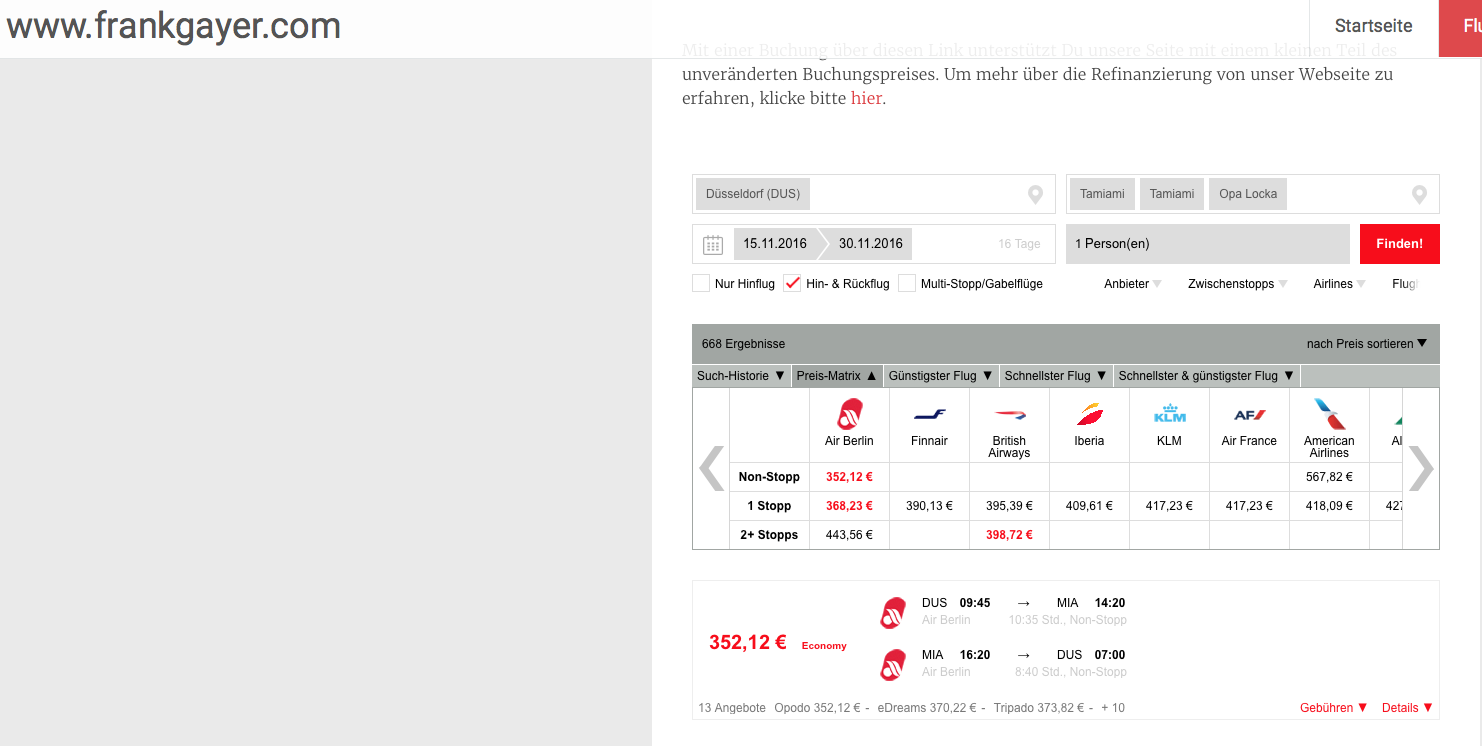Show the + 10 additional offers
1482x746 pixels.
point(1113,708)
